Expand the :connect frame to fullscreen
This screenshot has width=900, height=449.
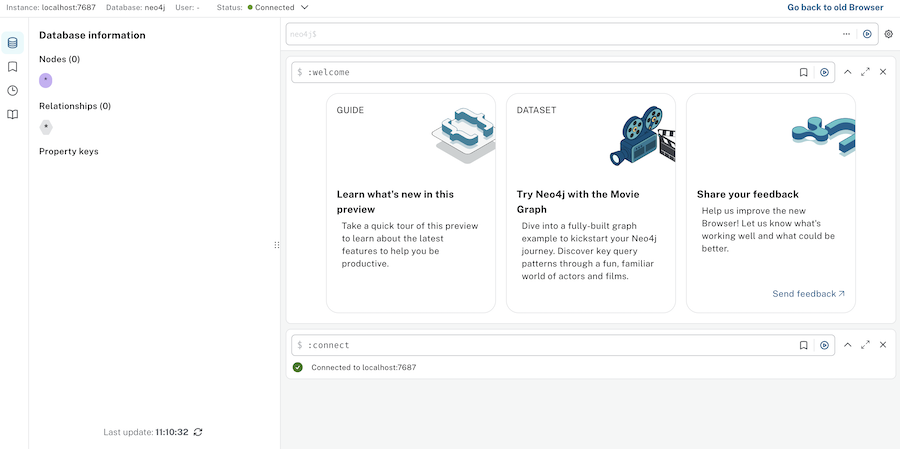[x=866, y=345]
